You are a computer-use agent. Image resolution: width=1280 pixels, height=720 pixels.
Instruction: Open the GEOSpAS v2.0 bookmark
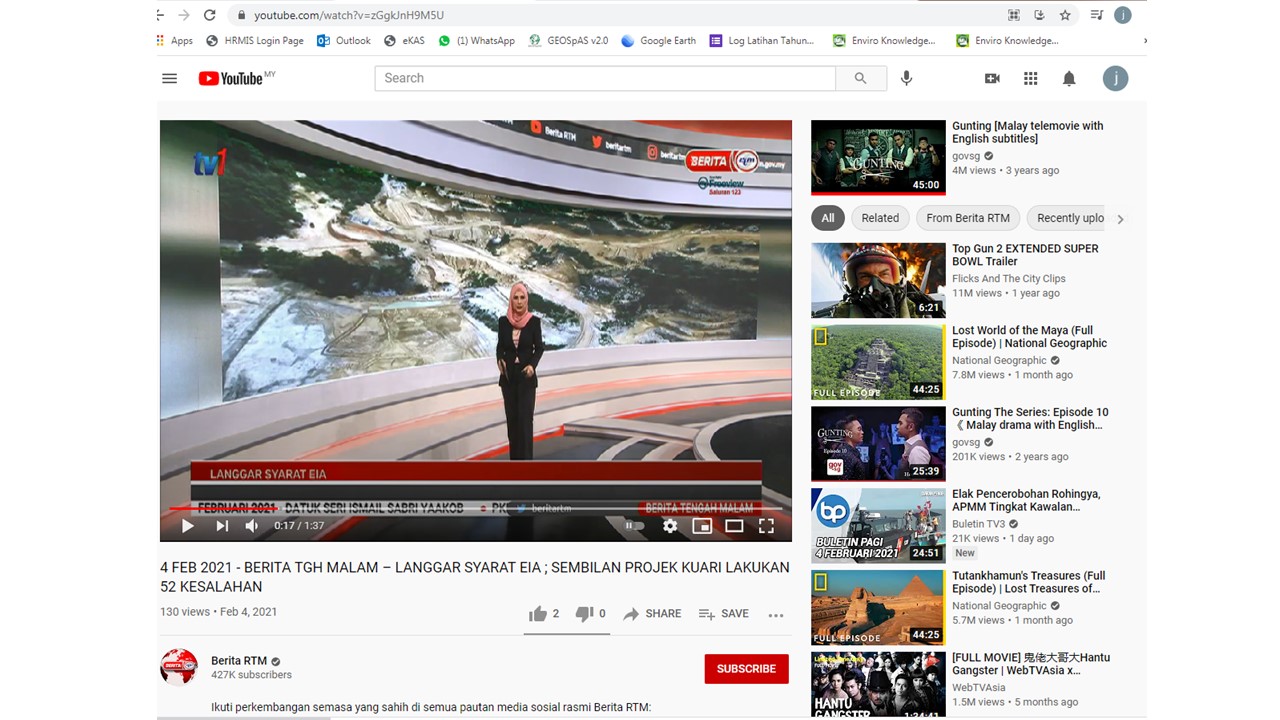568,41
